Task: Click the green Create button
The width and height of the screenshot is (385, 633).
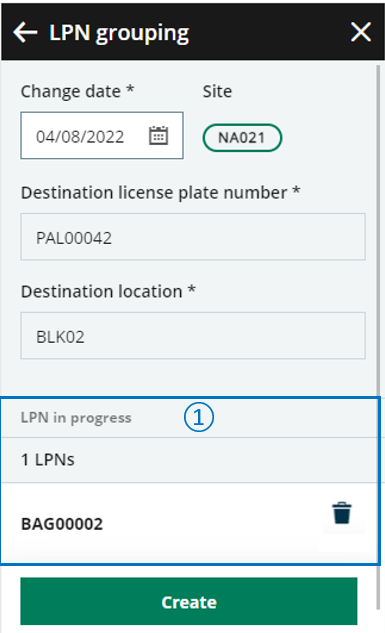Action: tap(189, 602)
